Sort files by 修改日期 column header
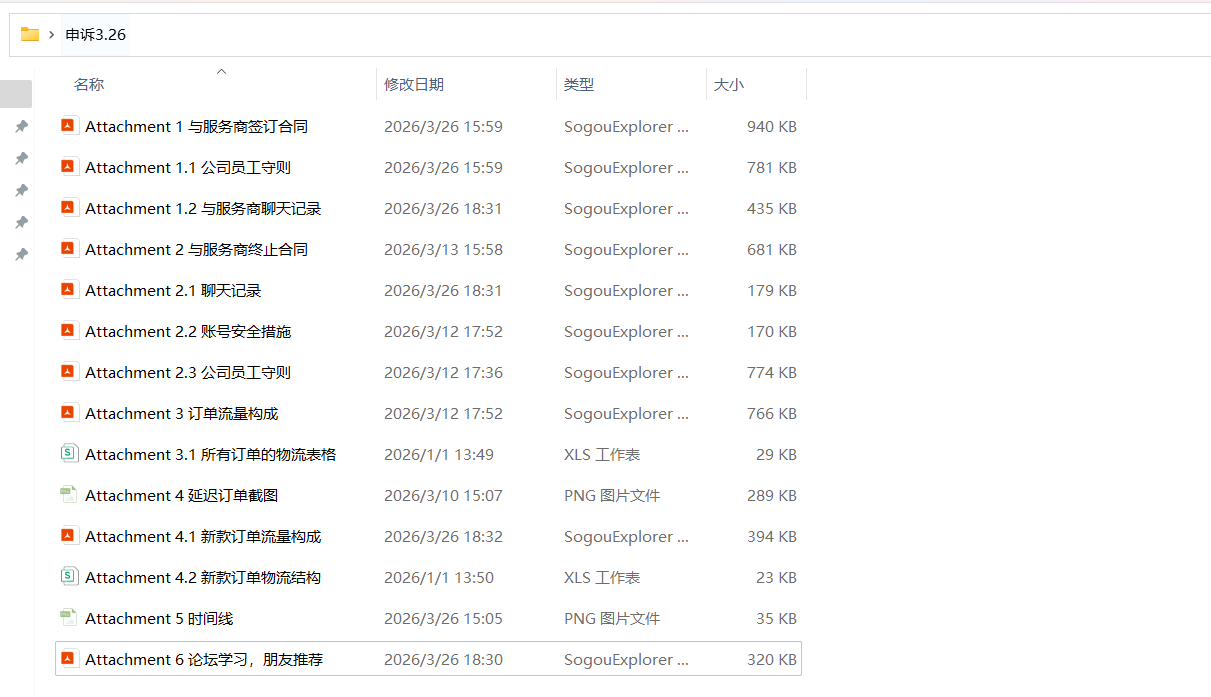The height and width of the screenshot is (697, 1211). [414, 85]
